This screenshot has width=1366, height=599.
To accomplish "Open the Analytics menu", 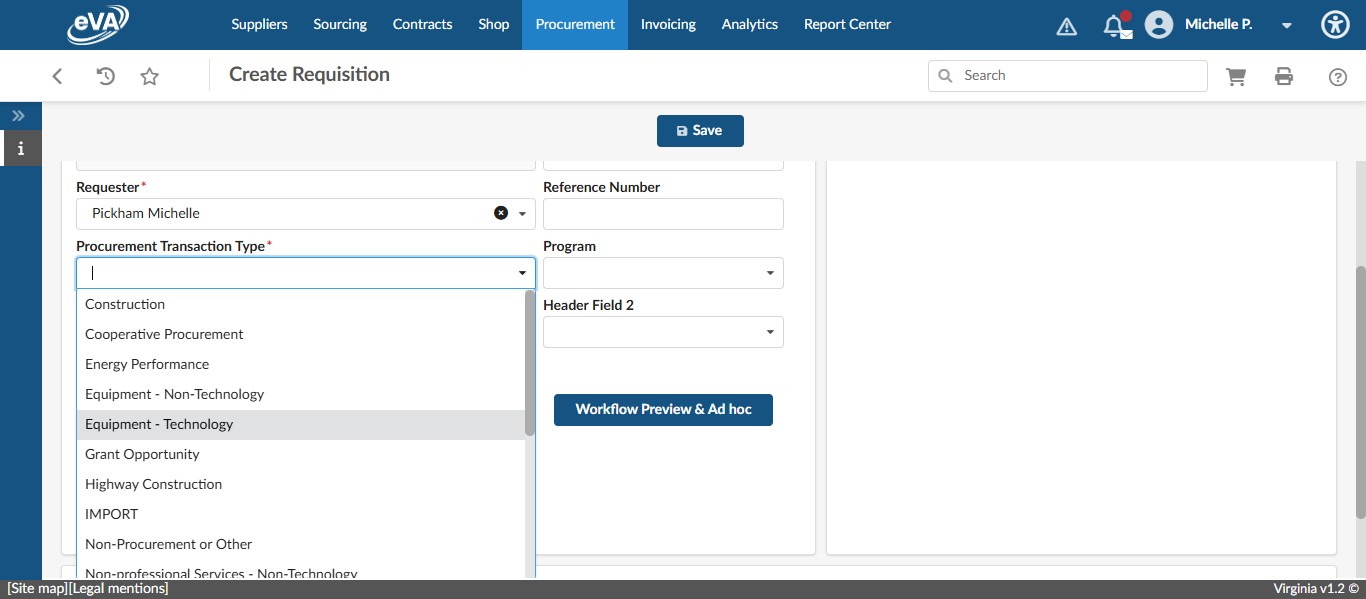I will [x=749, y=25].
